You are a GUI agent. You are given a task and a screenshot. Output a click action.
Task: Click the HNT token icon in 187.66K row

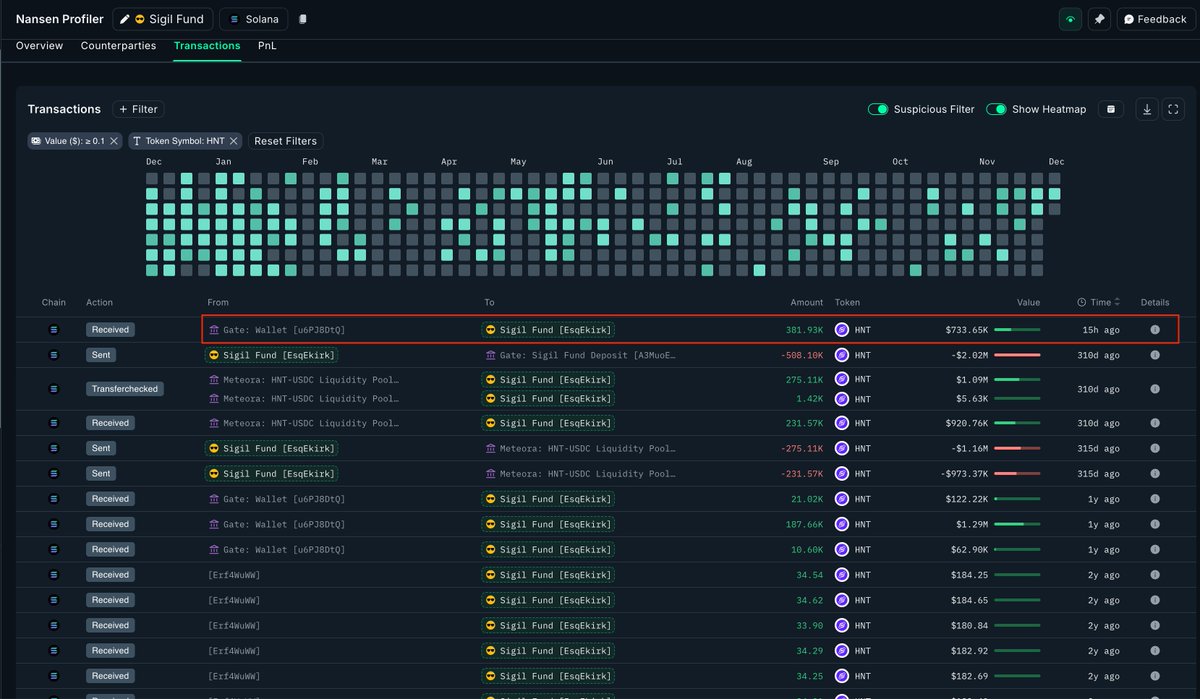click(842, 524)
